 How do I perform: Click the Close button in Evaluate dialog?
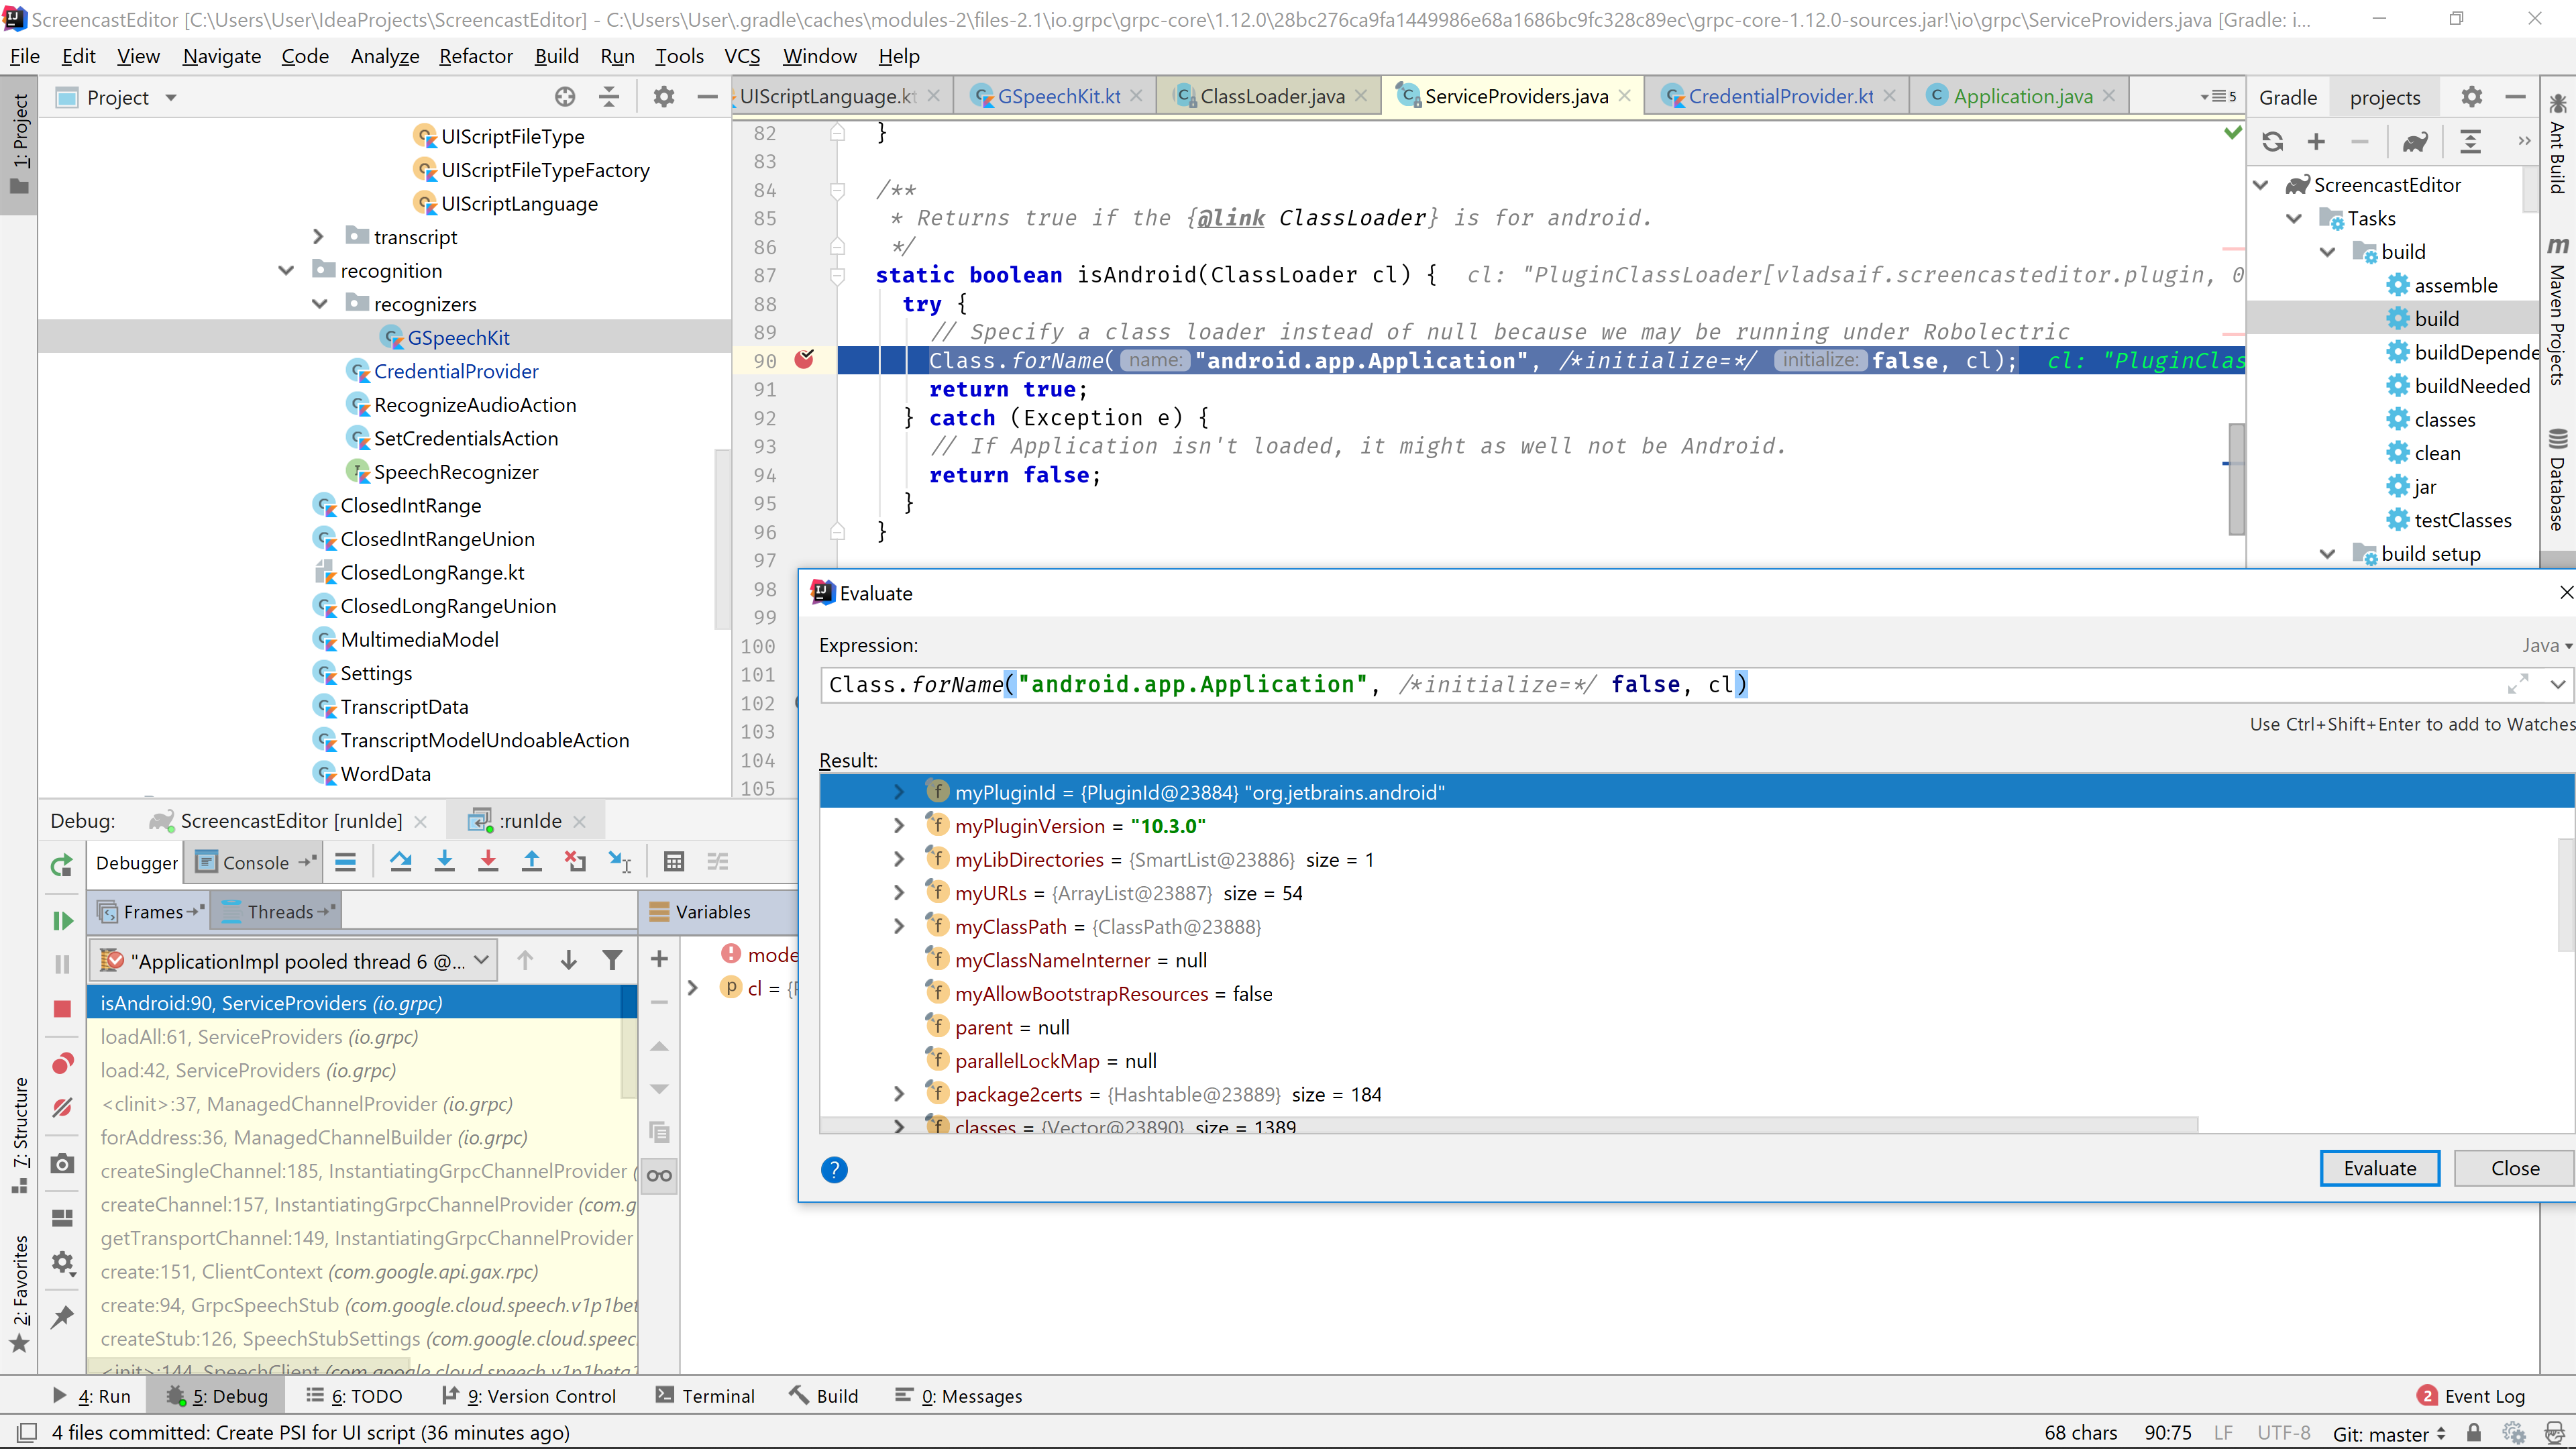coord(2514,1168)
